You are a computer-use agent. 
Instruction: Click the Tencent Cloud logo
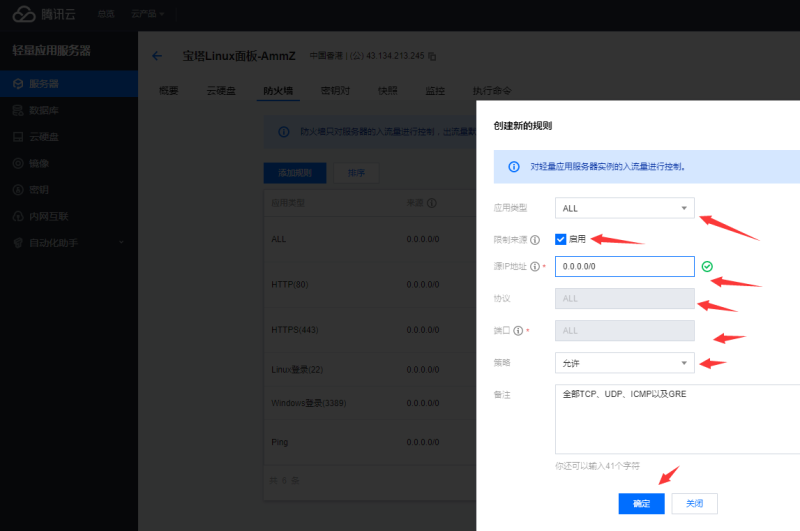[x=44, y=14]
